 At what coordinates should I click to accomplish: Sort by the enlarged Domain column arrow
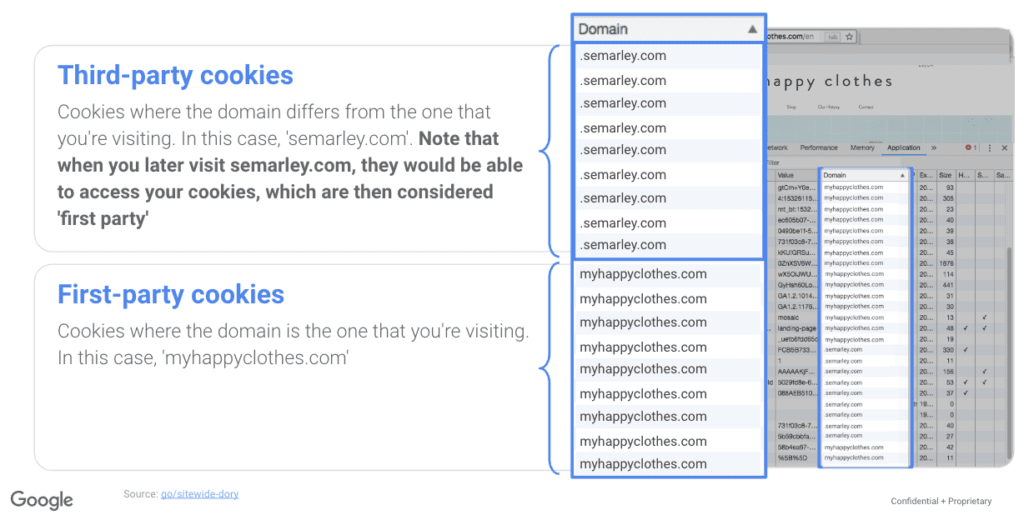[x=752, y=30]
